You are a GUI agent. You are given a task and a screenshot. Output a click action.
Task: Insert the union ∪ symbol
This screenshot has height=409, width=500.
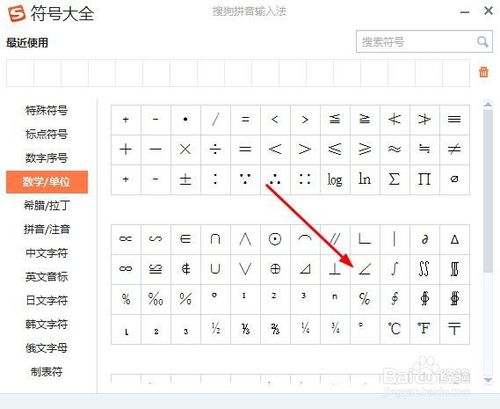click(215, 269)
